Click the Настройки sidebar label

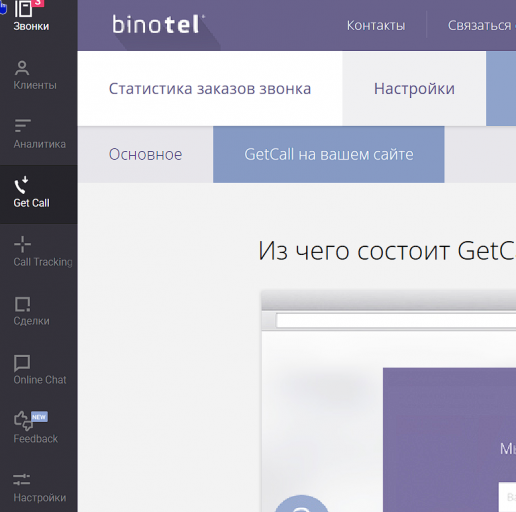click(x=40, y=498)
